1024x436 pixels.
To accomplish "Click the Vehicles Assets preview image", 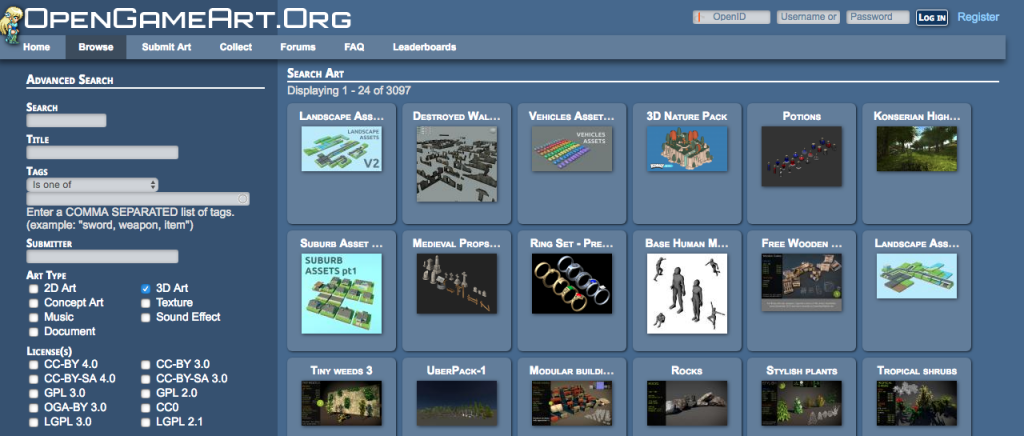I will (571, 148).
